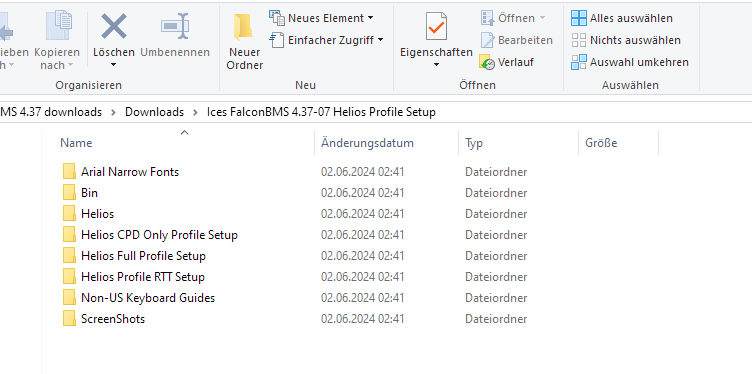
Task: Click the Bin folder name
Action: [90, 193]
